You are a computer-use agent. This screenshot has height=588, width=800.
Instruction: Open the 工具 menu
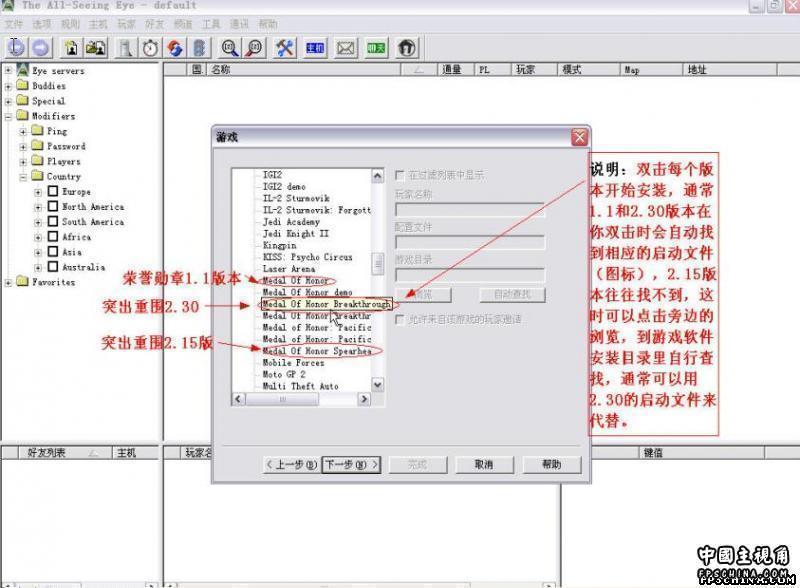(211, 24)
